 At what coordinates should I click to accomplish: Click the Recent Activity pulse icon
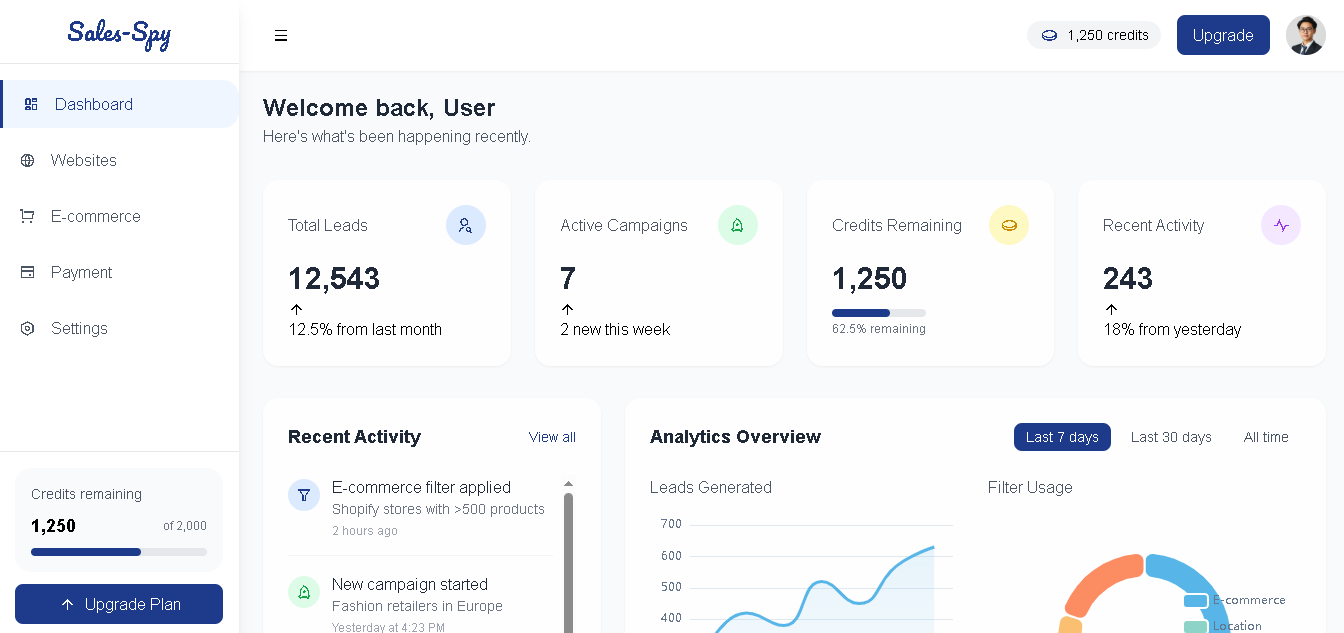[1281, 225]
